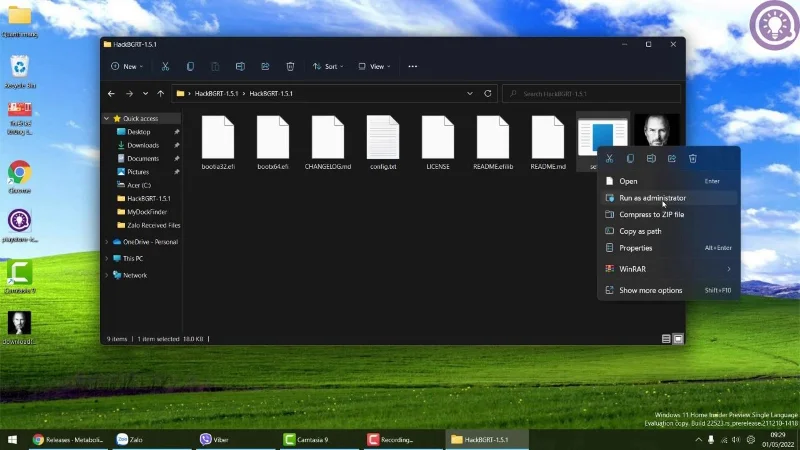Click Share icon in context menu
This screenshot has width=800, height=450.
(x=672, y=159)
